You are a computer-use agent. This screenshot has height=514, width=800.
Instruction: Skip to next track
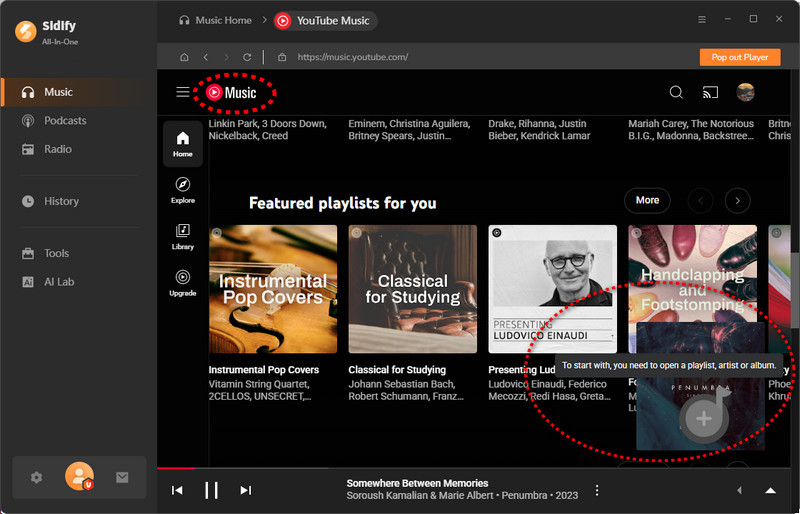point(245,491)
